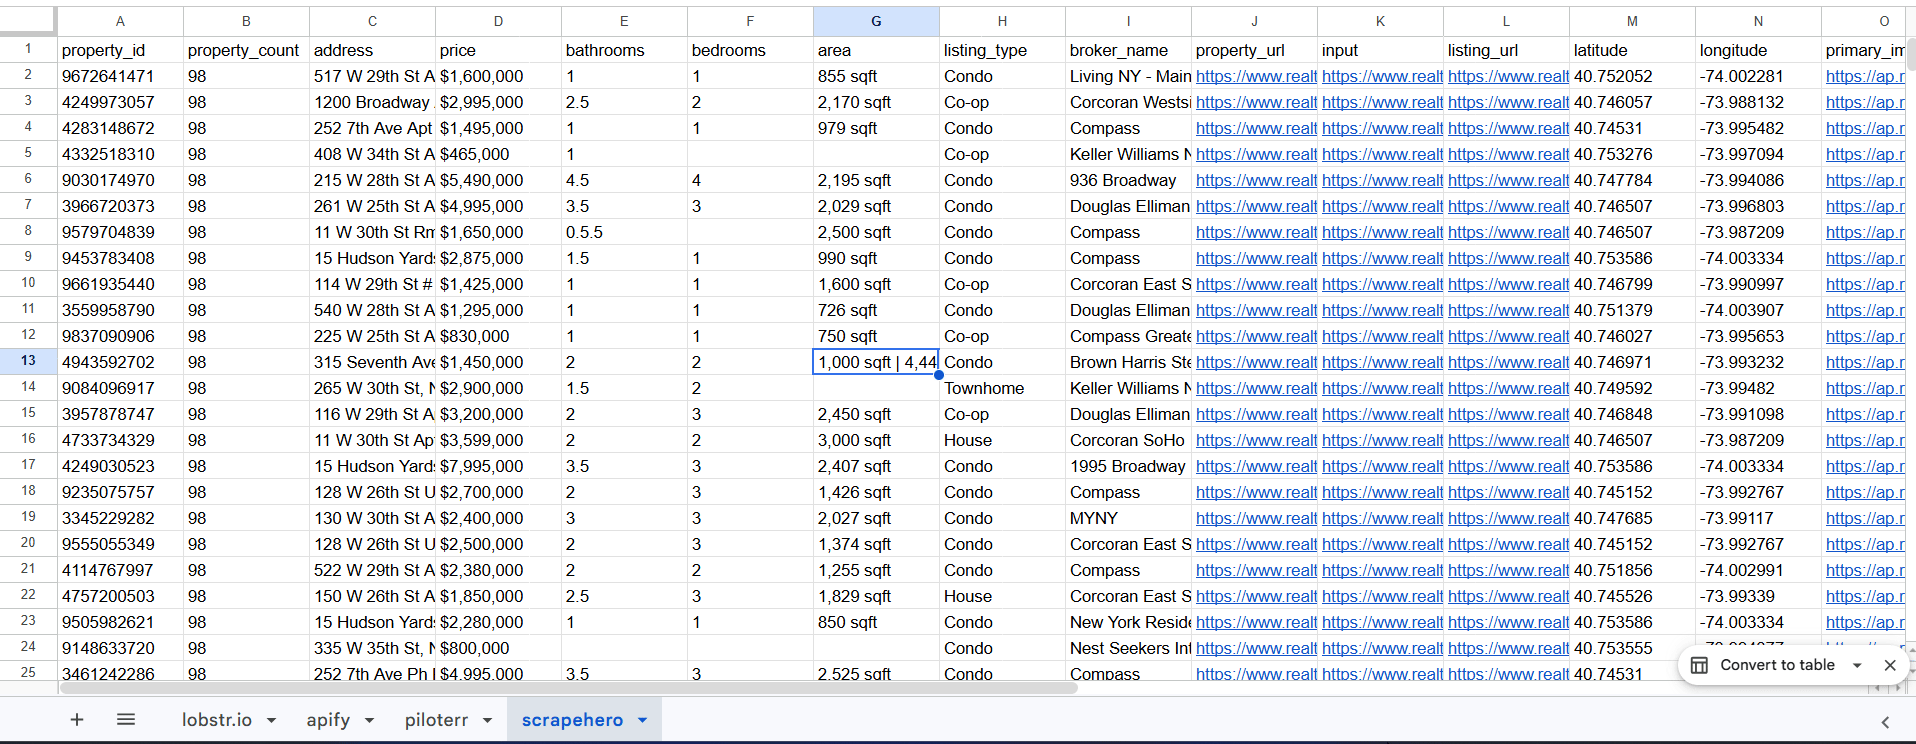Open the piloterr tab dropdown arrow
Image resolution: width=1916 pixels, height=744 pixels.
click(488, 721)
